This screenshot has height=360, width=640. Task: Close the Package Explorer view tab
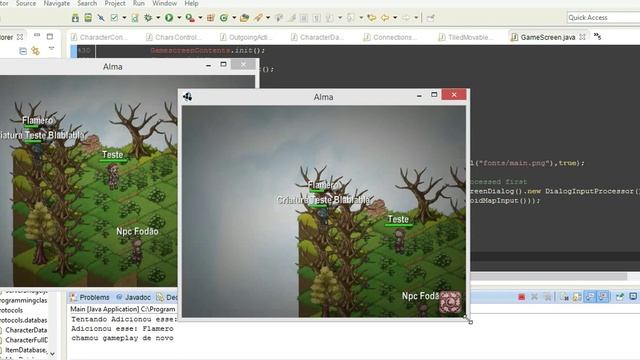click(x=20, y=37)
